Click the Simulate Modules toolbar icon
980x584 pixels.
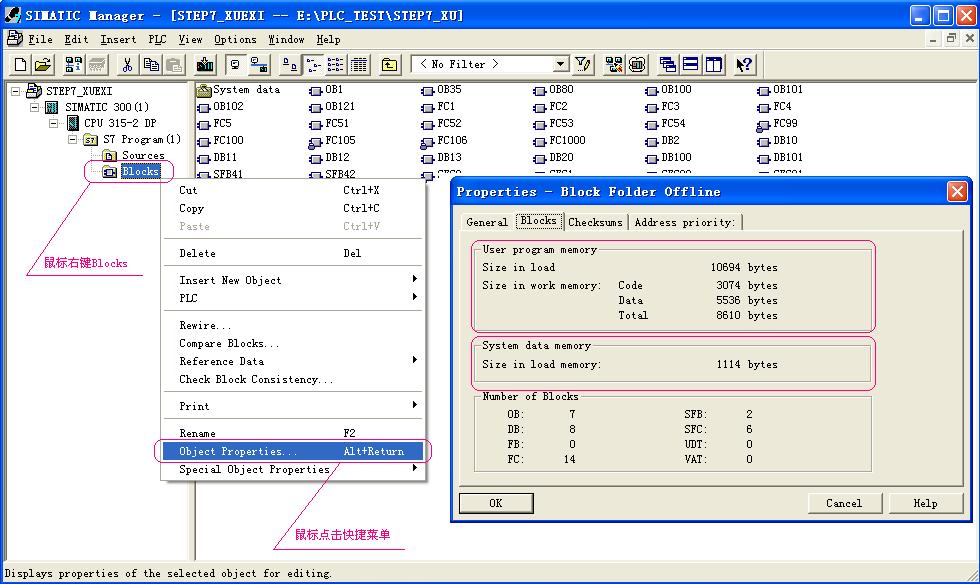pos(637,64)
